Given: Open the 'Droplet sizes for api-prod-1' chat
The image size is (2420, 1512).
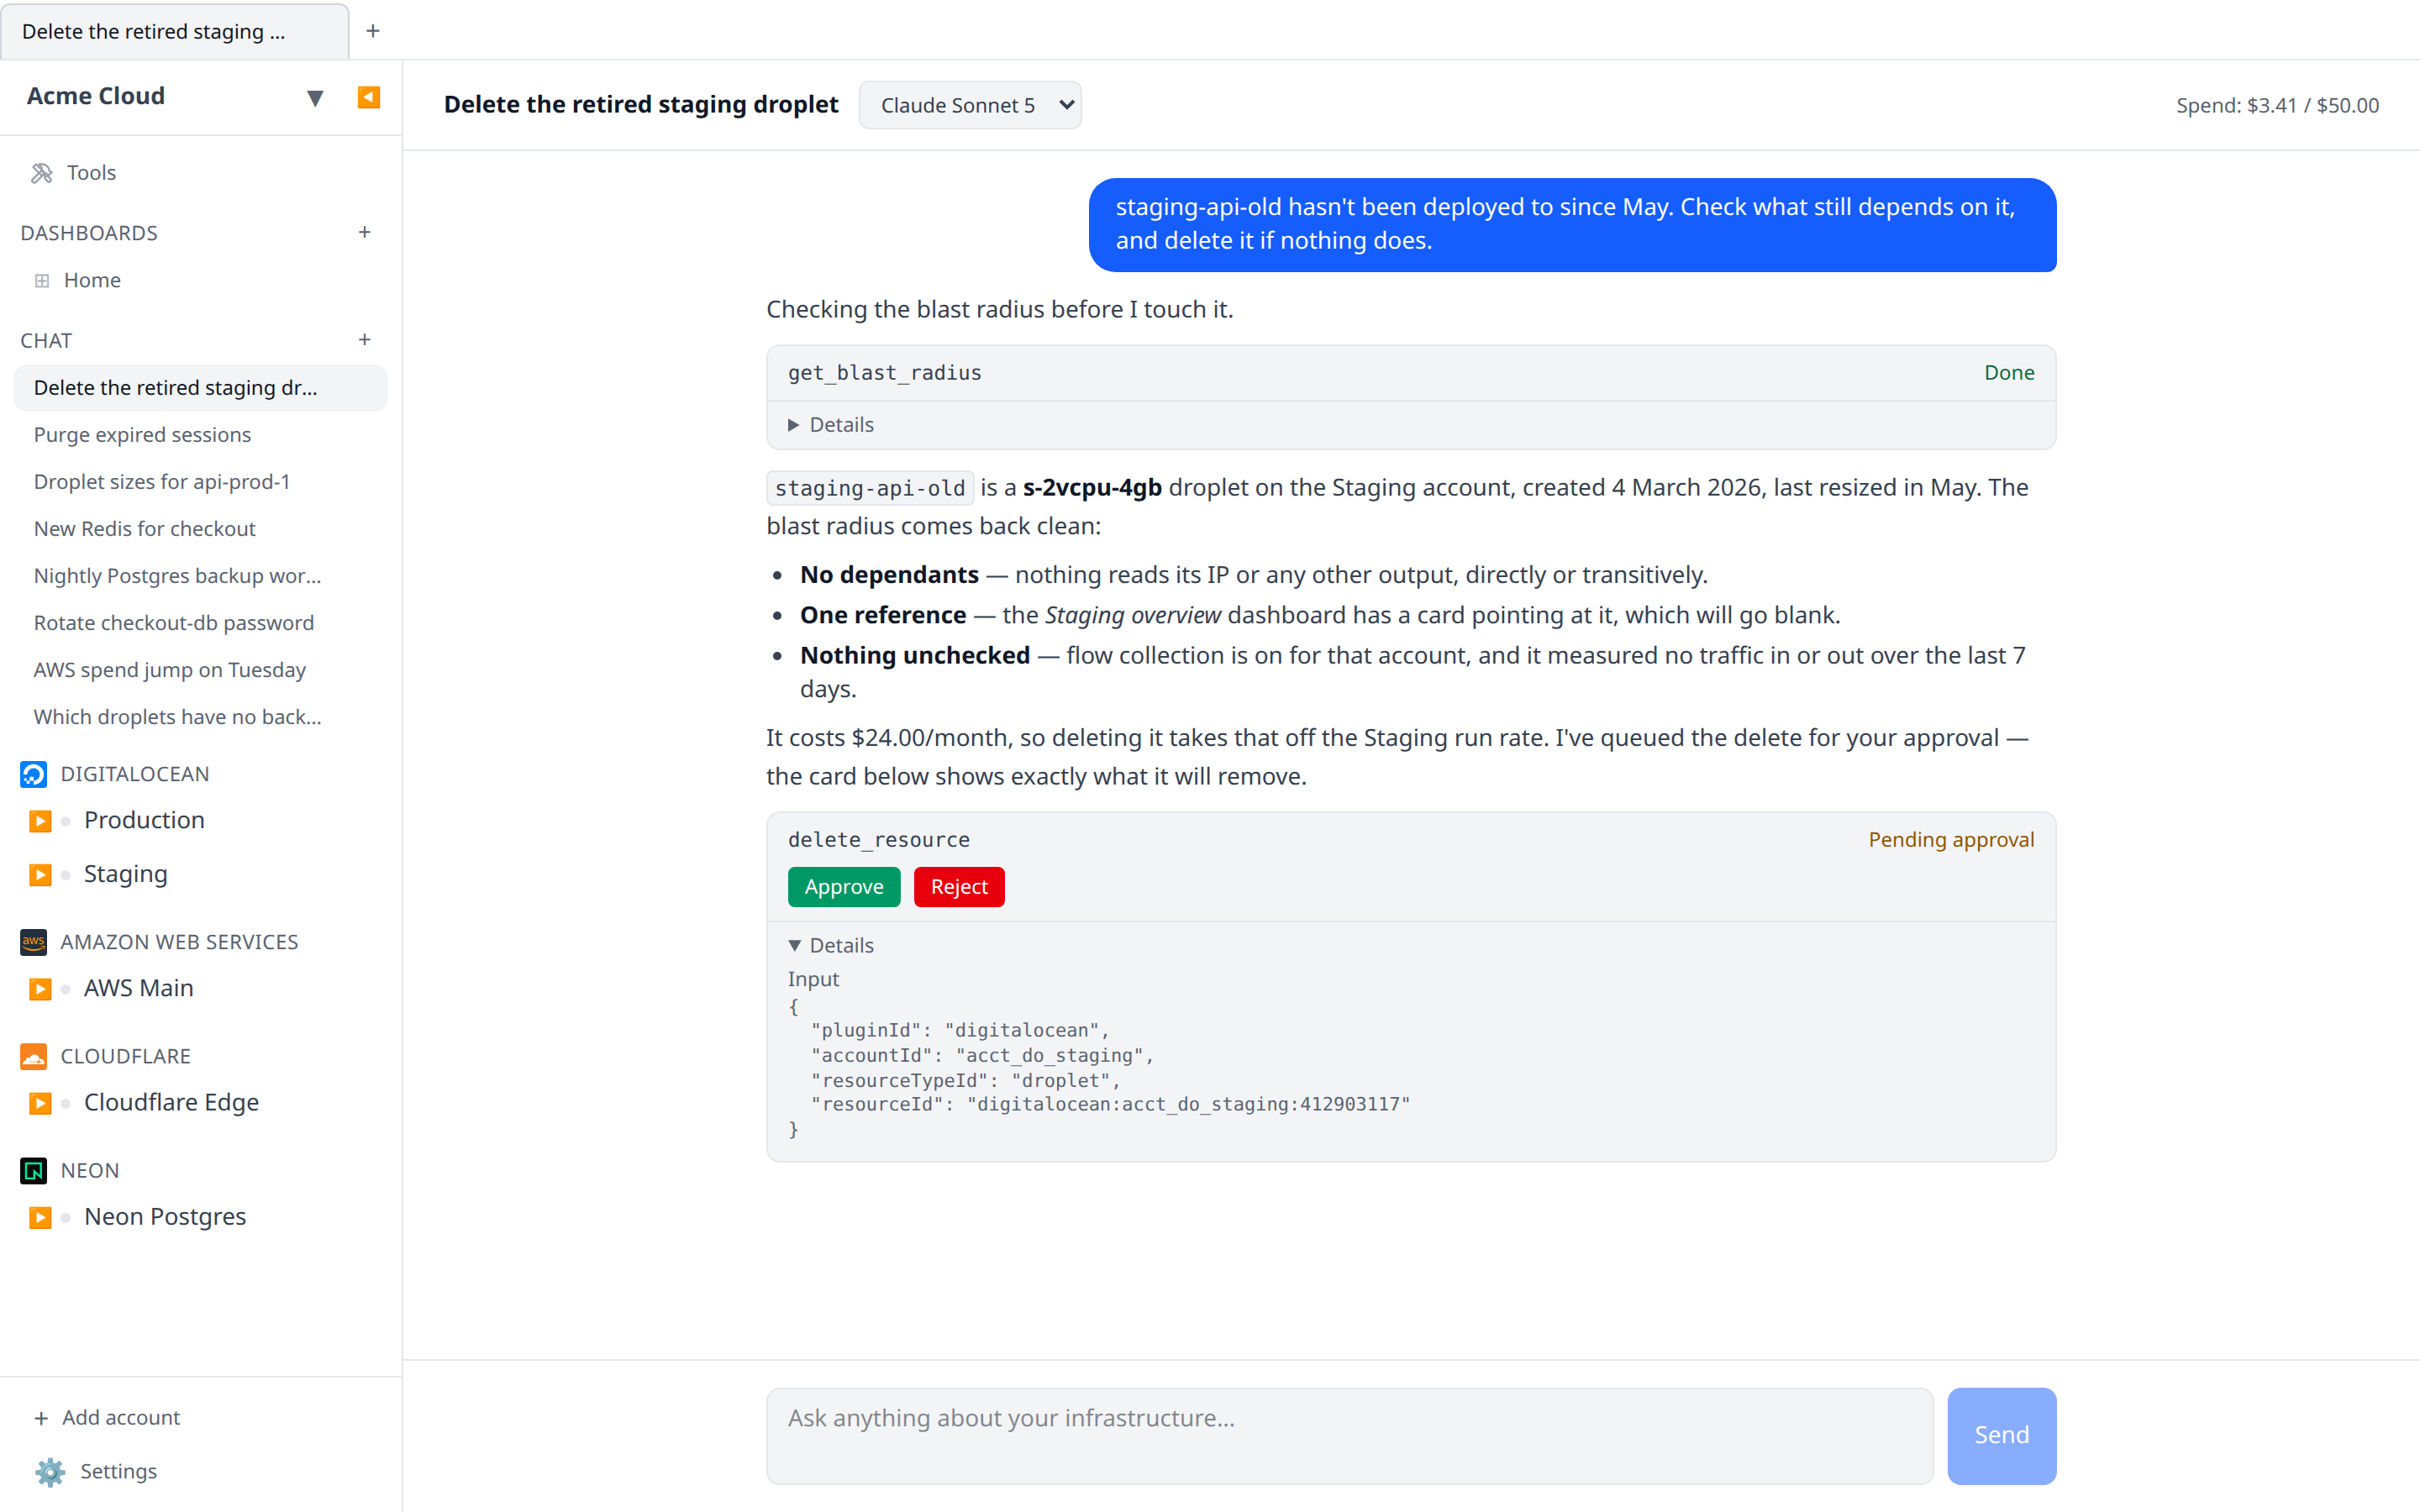Looking at the screenshot, I should tap(200, 482).
